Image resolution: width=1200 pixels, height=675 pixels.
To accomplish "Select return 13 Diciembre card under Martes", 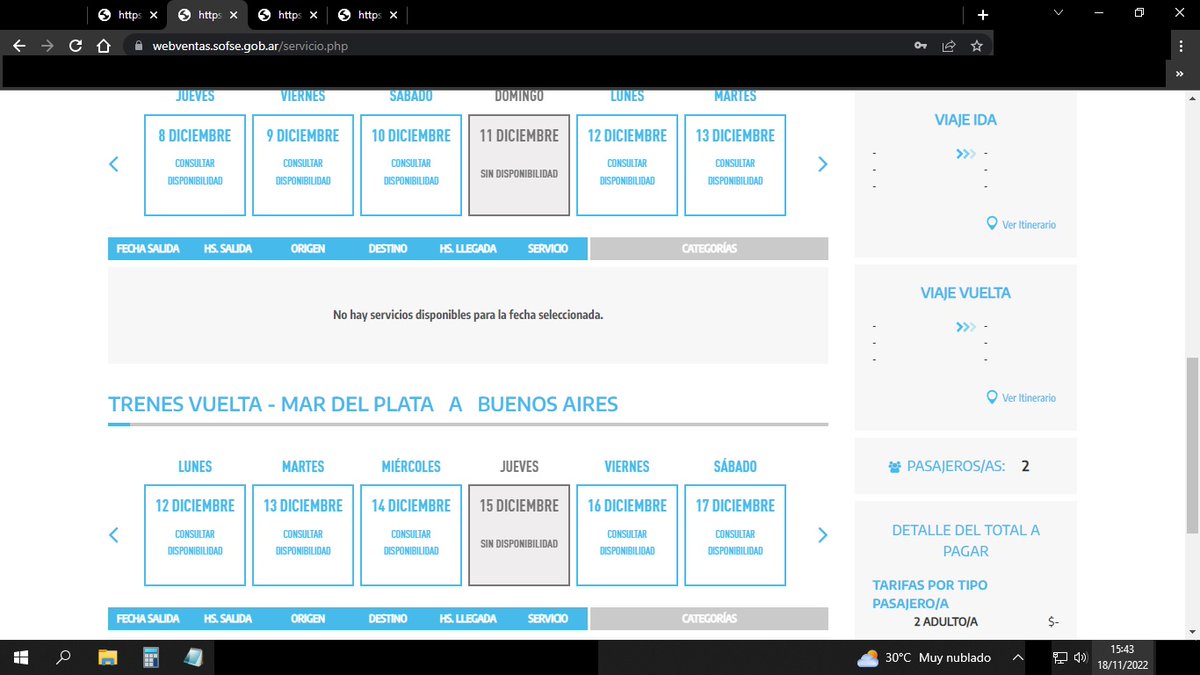I will (303, 535).
